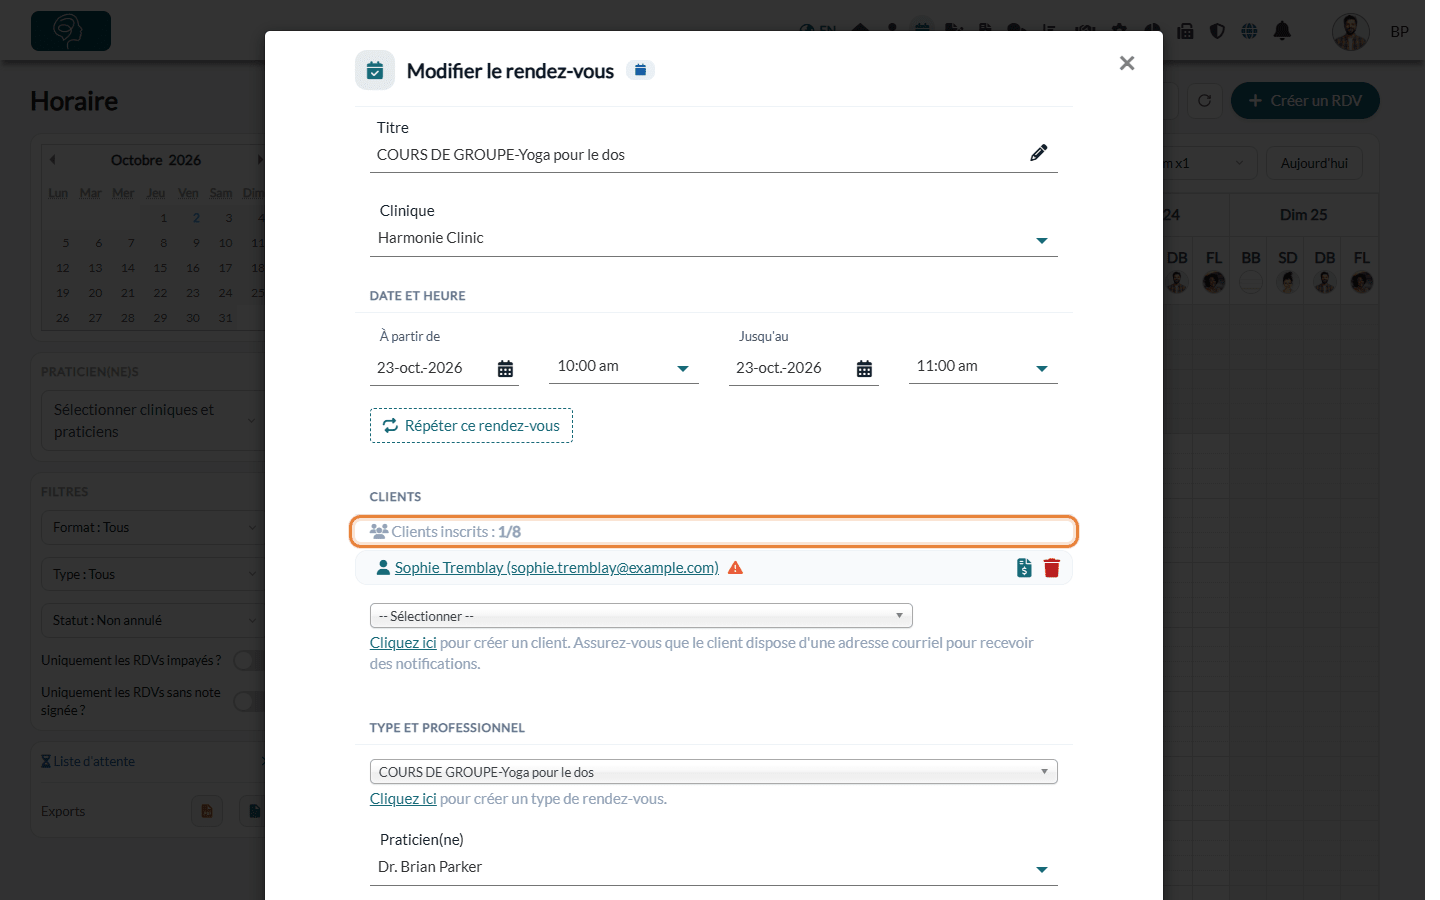Toggle Uniquement les RDVs impayés switch
1440x900 pixels.
pos(249,660)
